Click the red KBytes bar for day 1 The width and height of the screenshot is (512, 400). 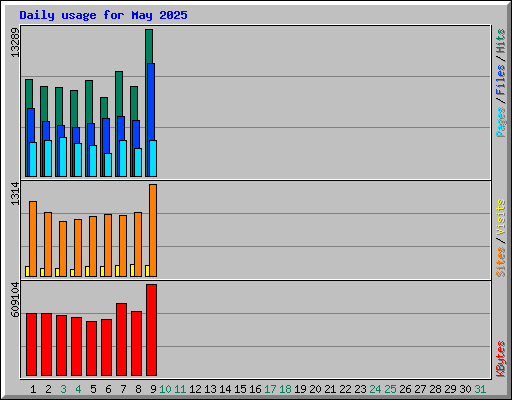31,345
